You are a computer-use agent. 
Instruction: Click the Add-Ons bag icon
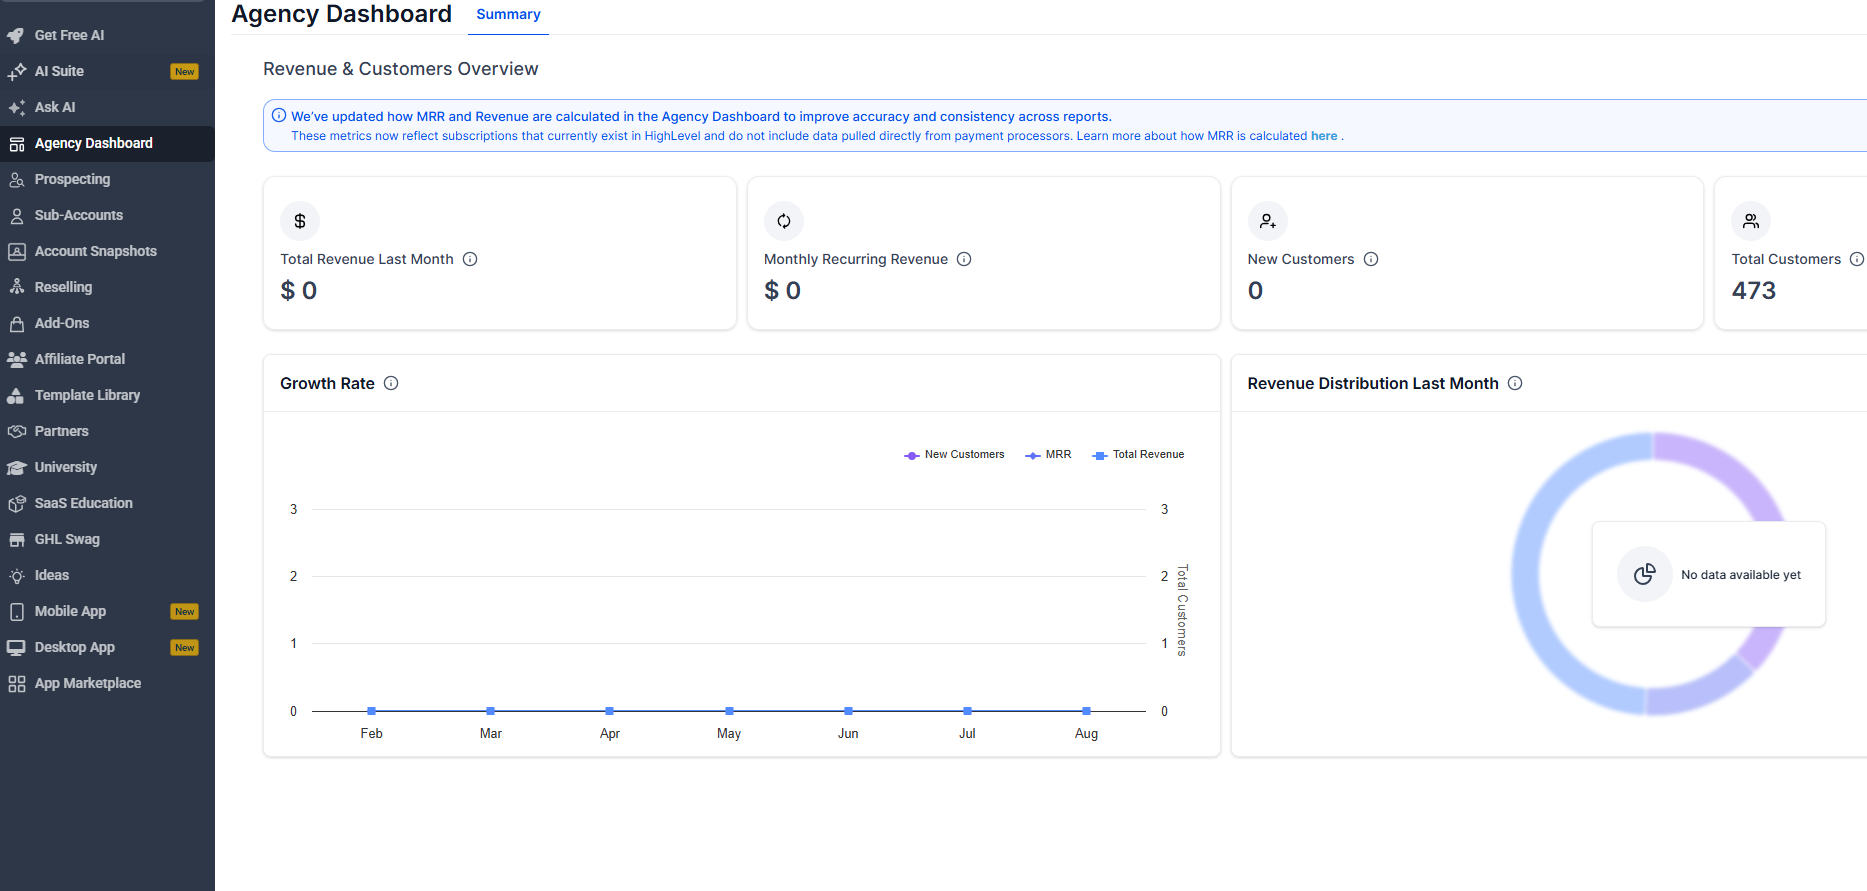point(16,323)
